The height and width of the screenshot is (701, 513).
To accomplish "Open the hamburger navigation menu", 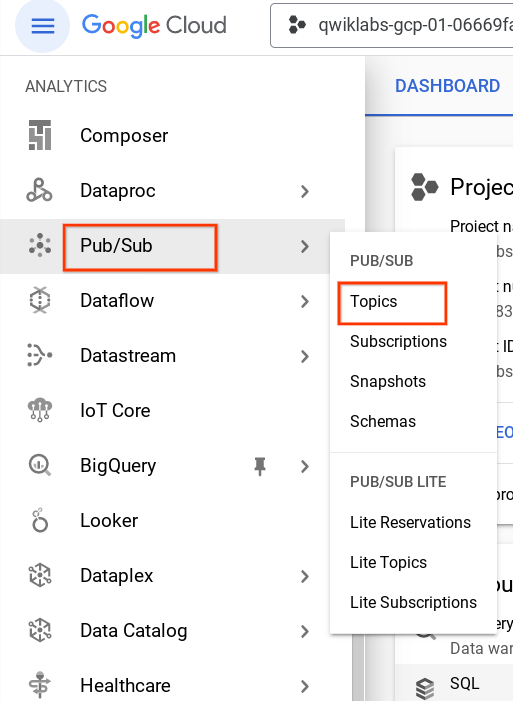I will (x=42, y=26).
